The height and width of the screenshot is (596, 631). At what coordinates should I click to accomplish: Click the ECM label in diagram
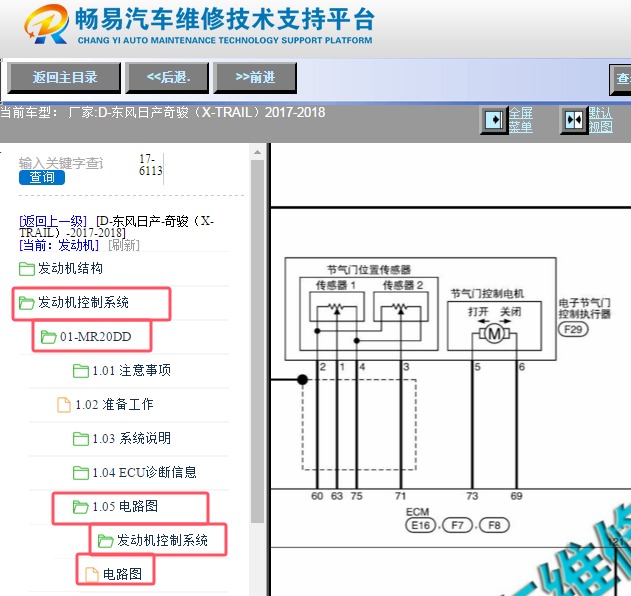click(417, 511)
